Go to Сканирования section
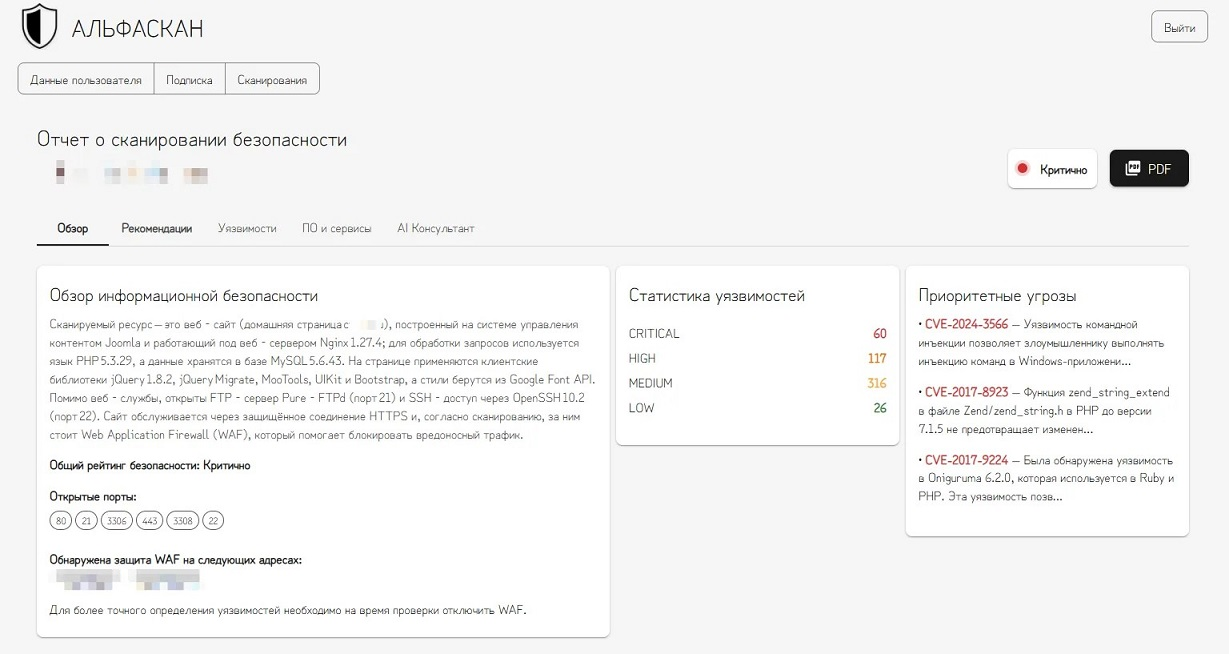This screenshot has height=654, width=1229. pyautogui.click(x=272, y=80)
